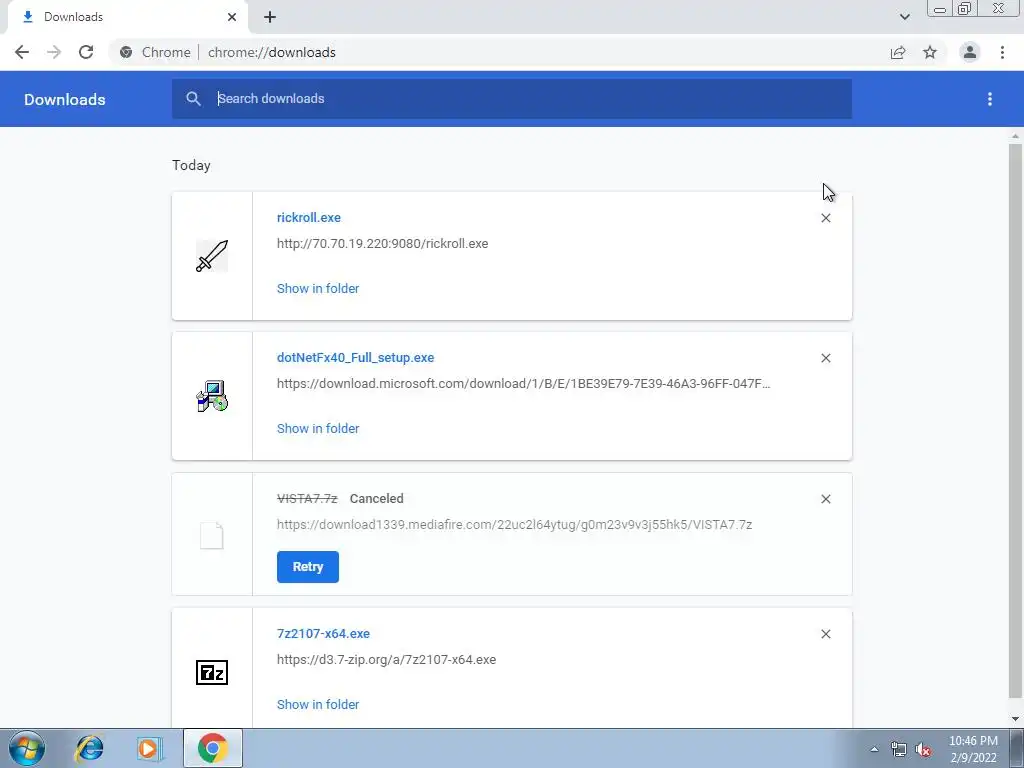Click the forward navigation arrow

(54, 52)
